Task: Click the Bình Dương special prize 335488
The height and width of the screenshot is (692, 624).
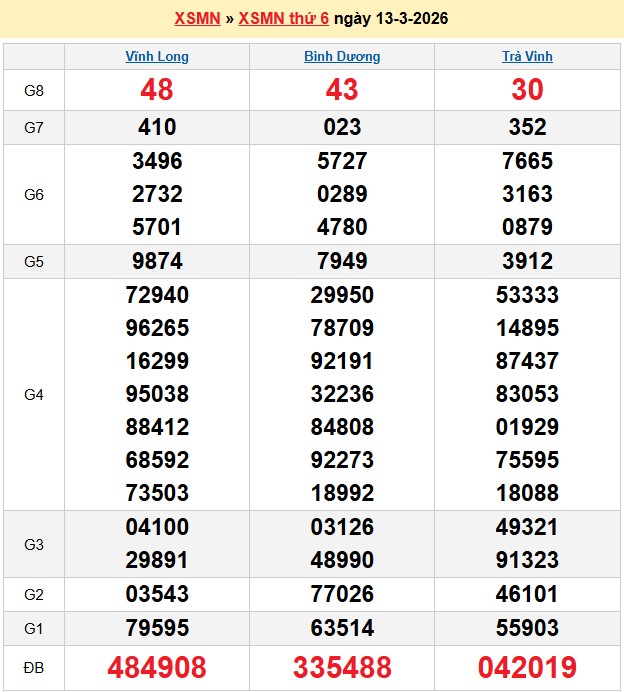Action: 342,667
